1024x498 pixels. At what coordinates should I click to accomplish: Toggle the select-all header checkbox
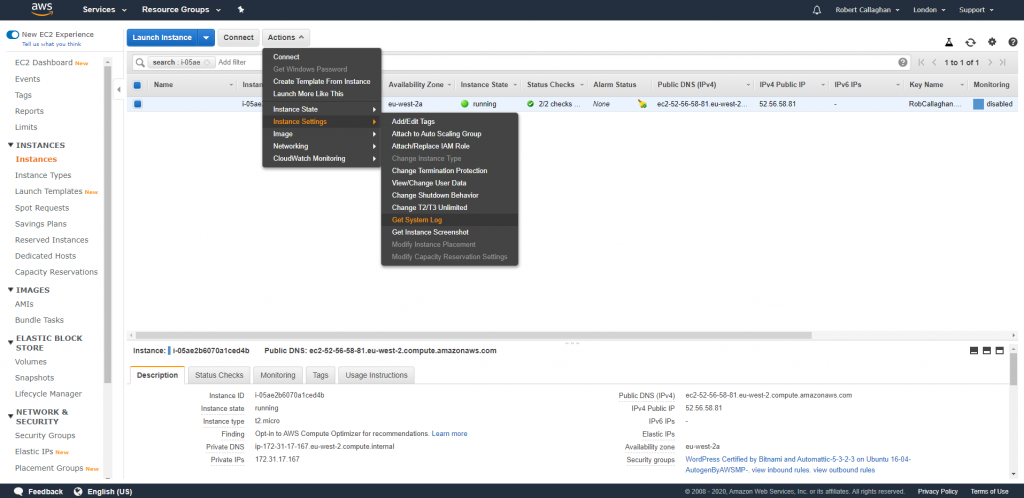click(x=137, y=85)
